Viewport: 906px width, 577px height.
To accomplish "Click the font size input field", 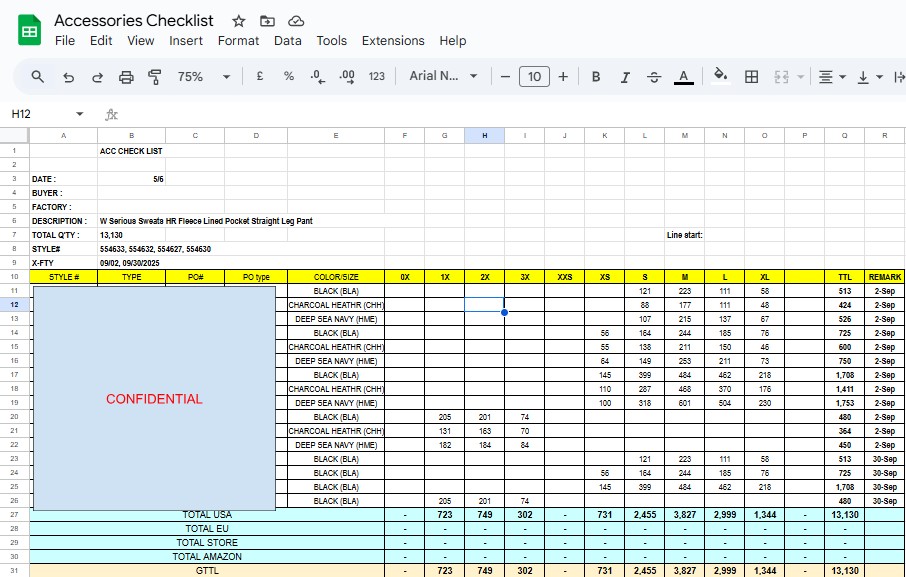I will pyautogui.click(x=534, y=77).
